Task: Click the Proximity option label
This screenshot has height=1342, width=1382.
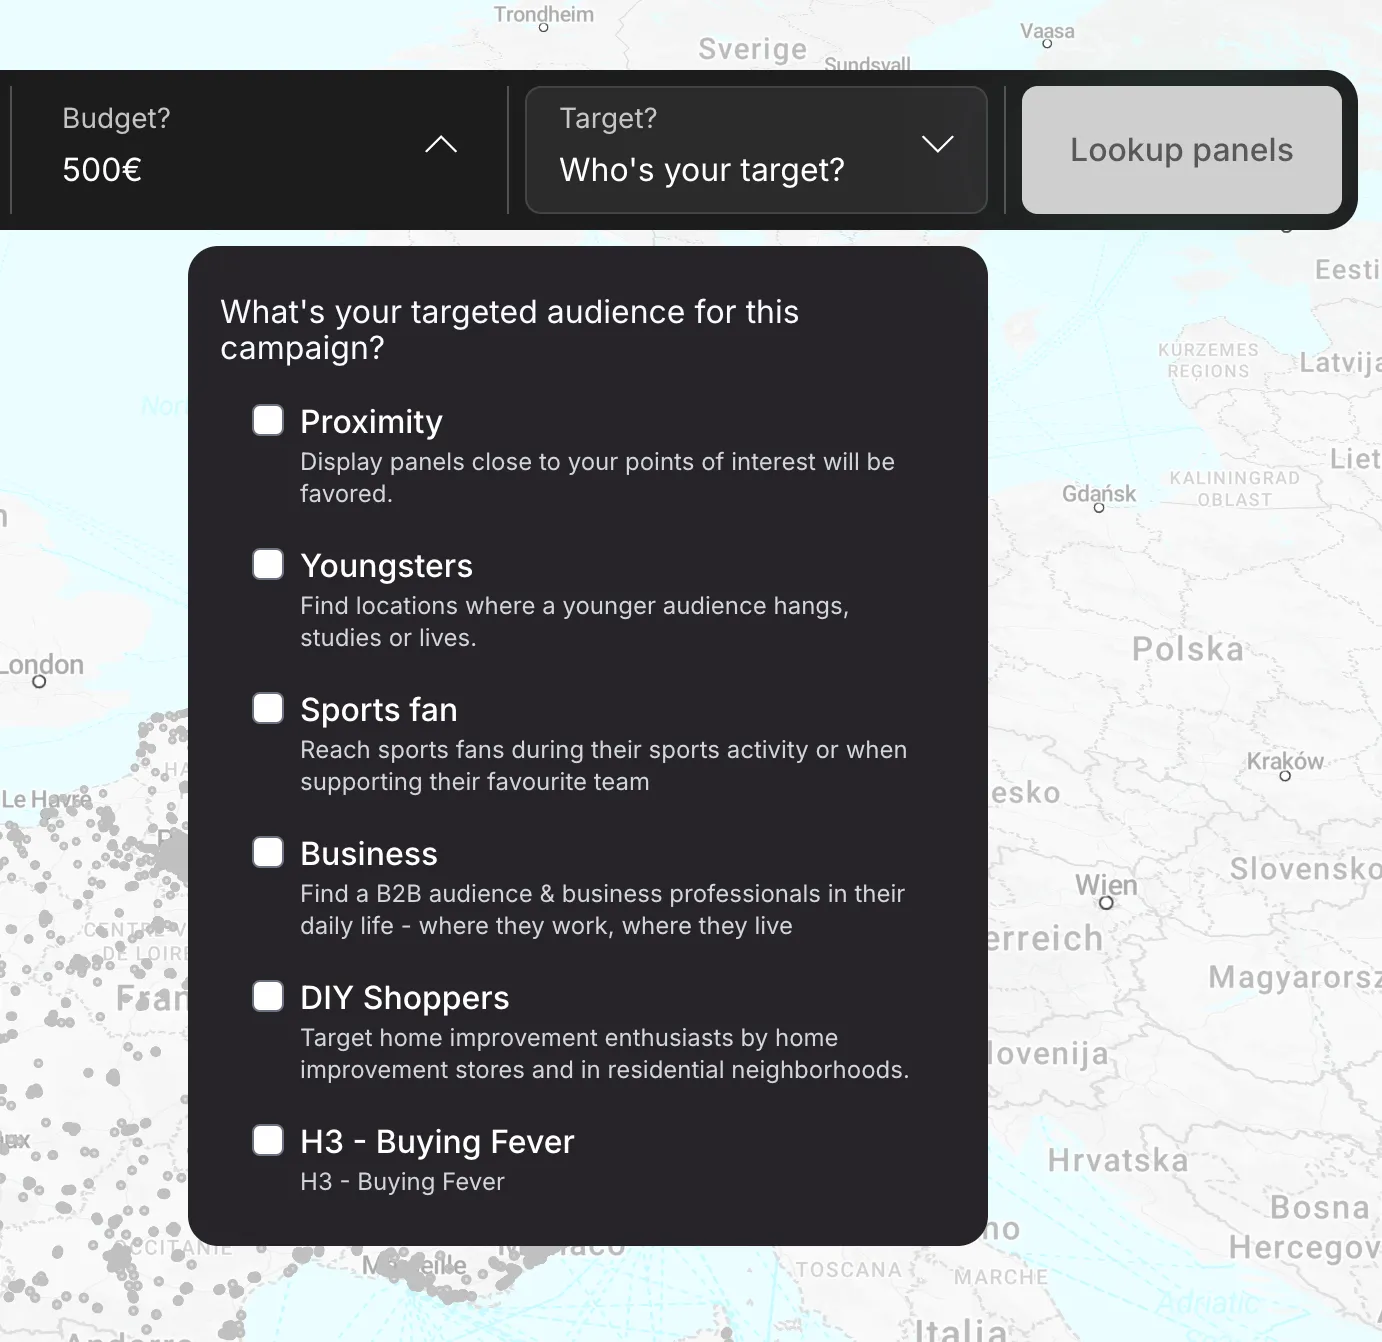Action: tap(371, 422)
